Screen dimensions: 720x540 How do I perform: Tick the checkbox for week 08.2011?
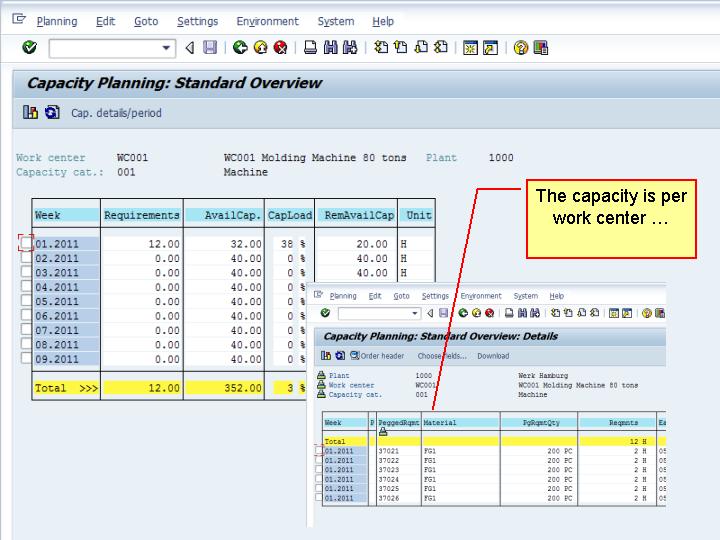click(x=26, y=344)
